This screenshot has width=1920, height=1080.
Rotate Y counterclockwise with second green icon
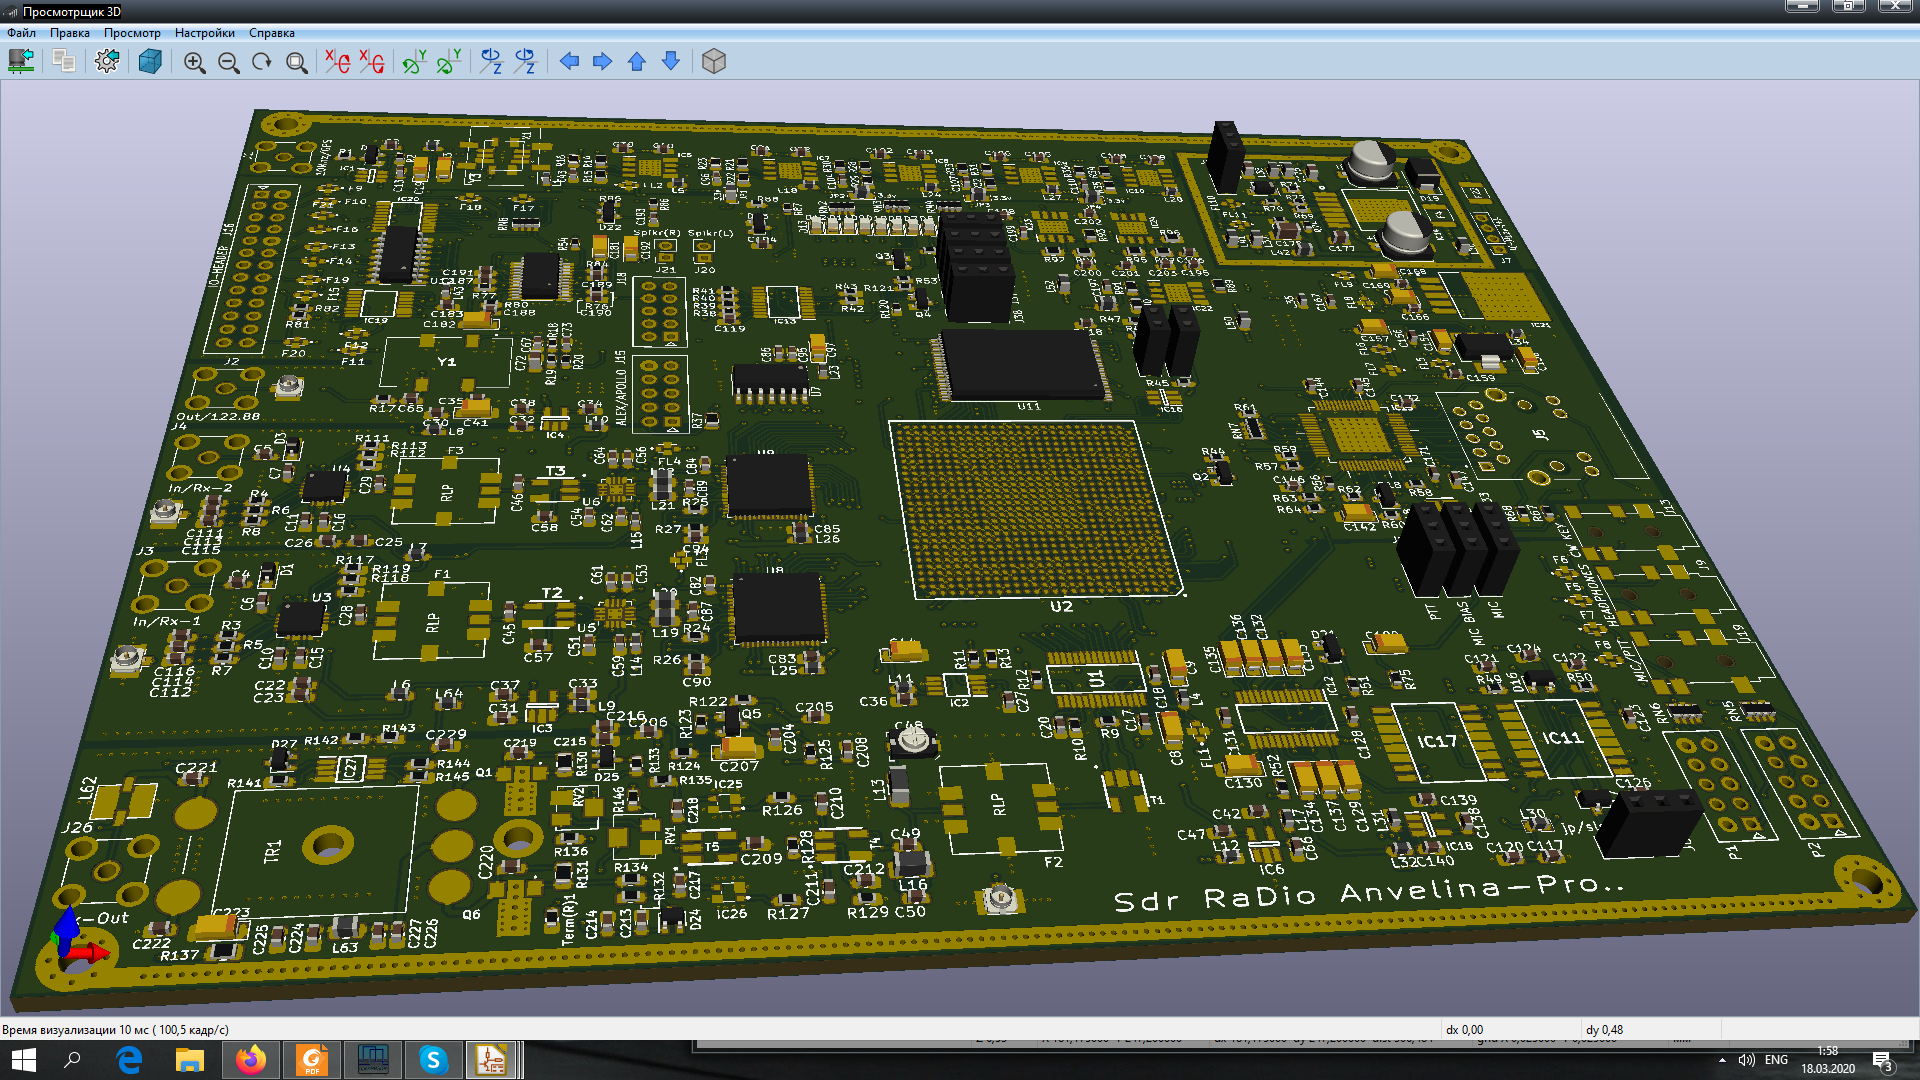(449, 62)
